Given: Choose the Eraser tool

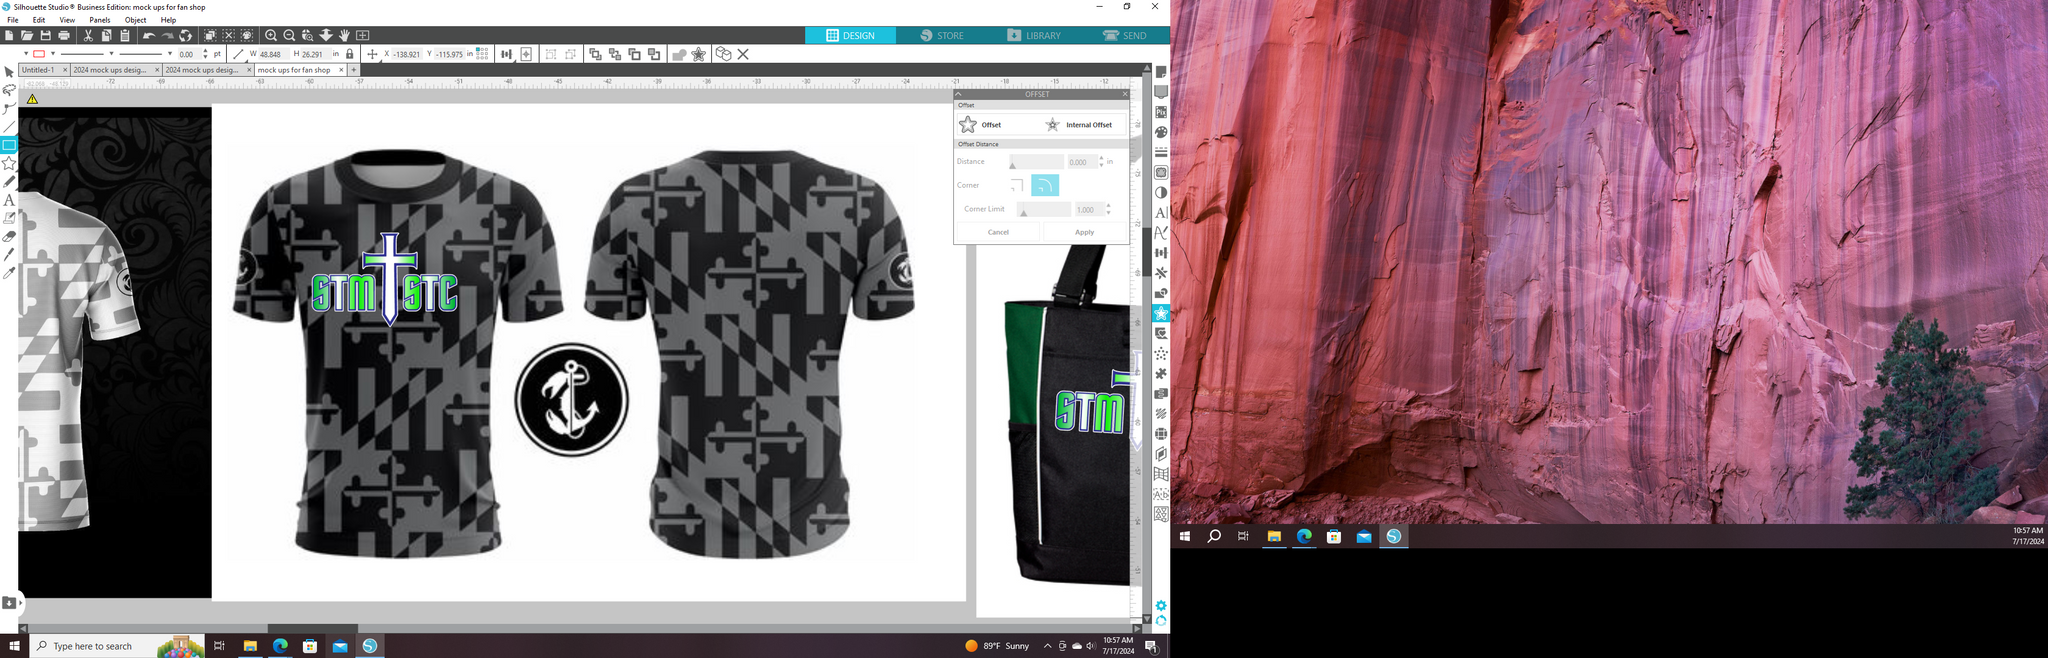Looking at the screenshot, I should click(x=9, y=236).
